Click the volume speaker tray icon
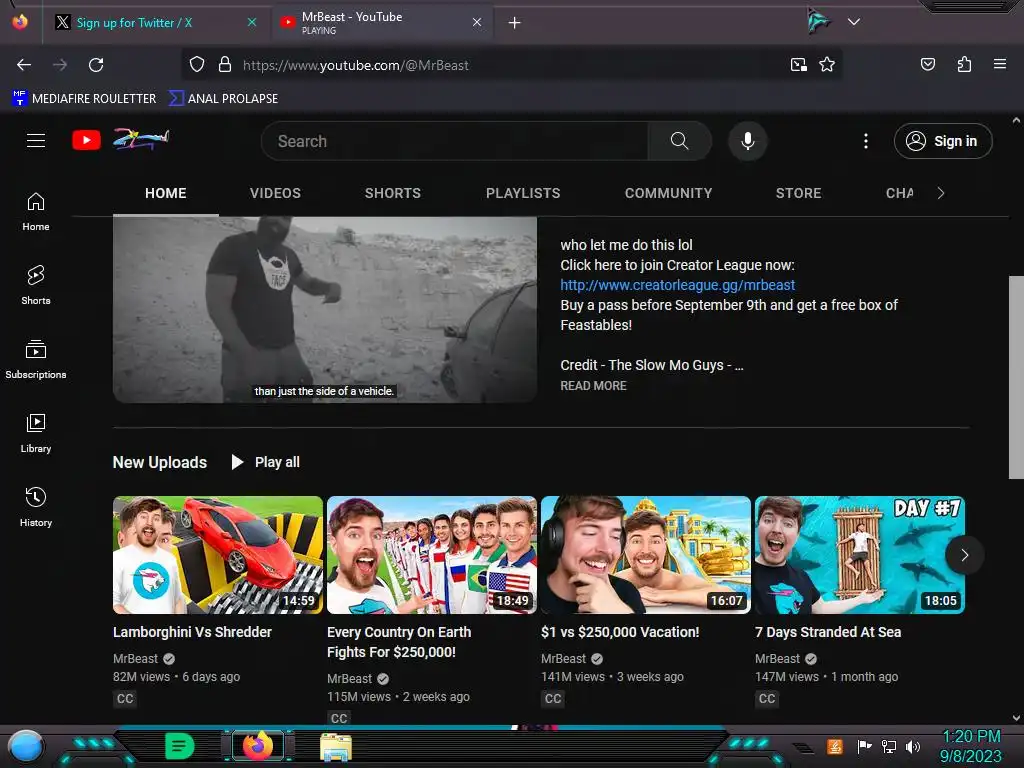Viewport: 1024px width, 768px height. 913,746
